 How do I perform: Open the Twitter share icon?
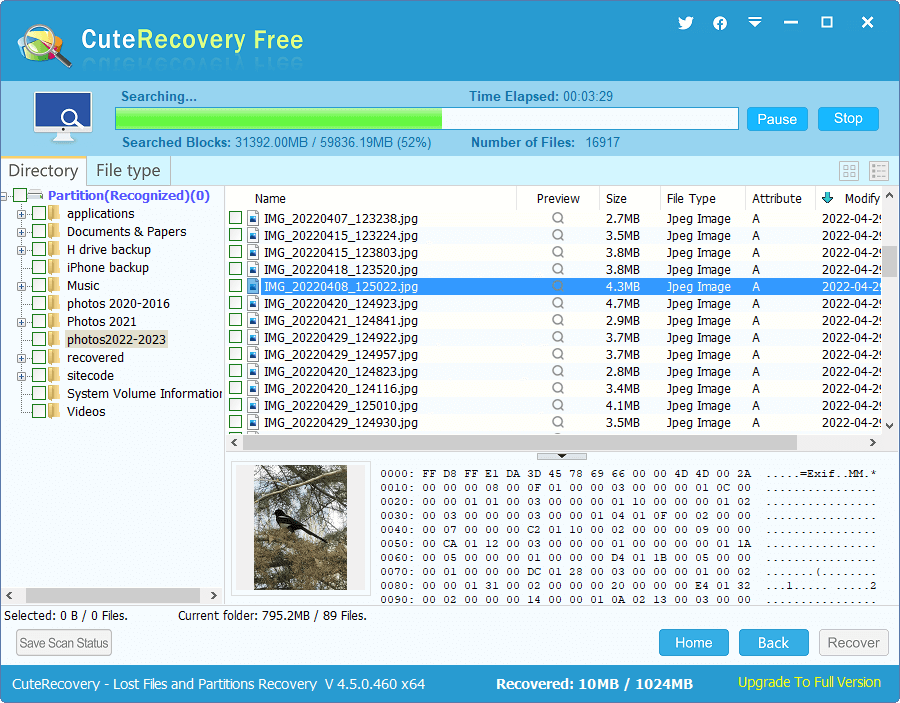pos(685,23)
